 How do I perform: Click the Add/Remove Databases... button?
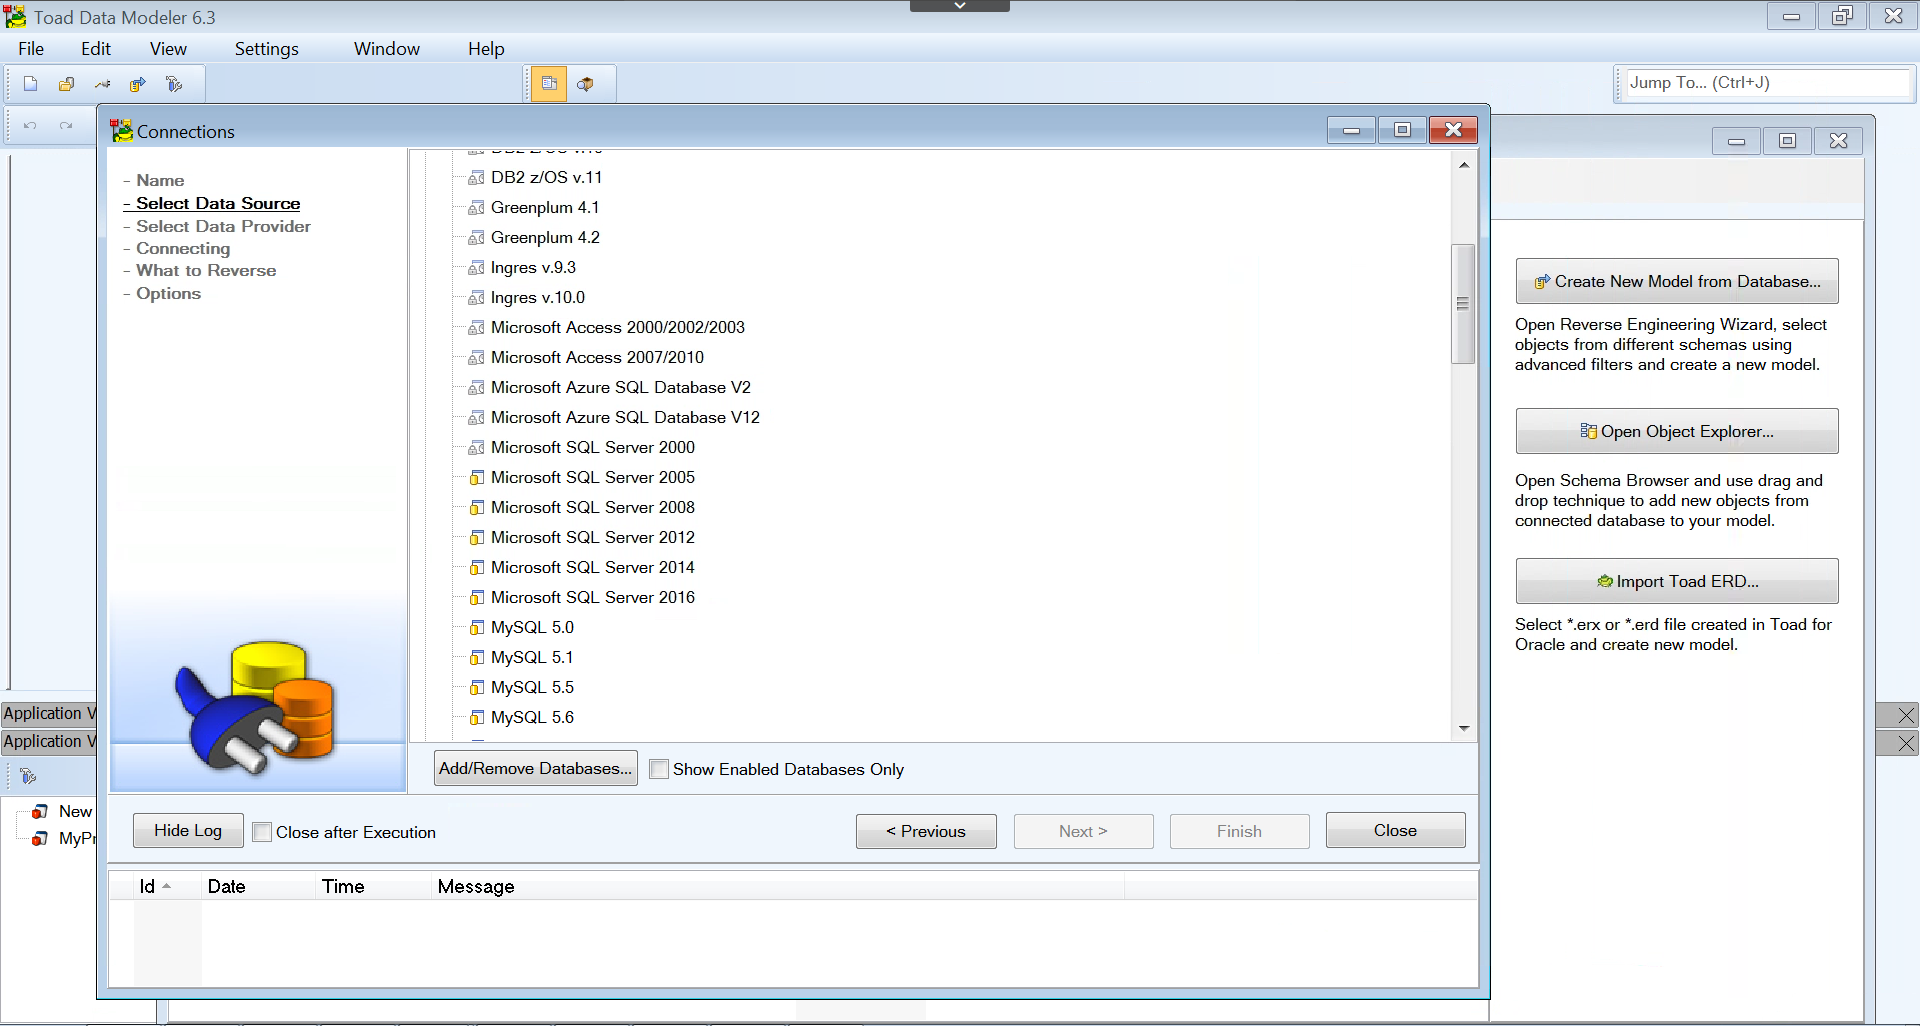[536, 768]
